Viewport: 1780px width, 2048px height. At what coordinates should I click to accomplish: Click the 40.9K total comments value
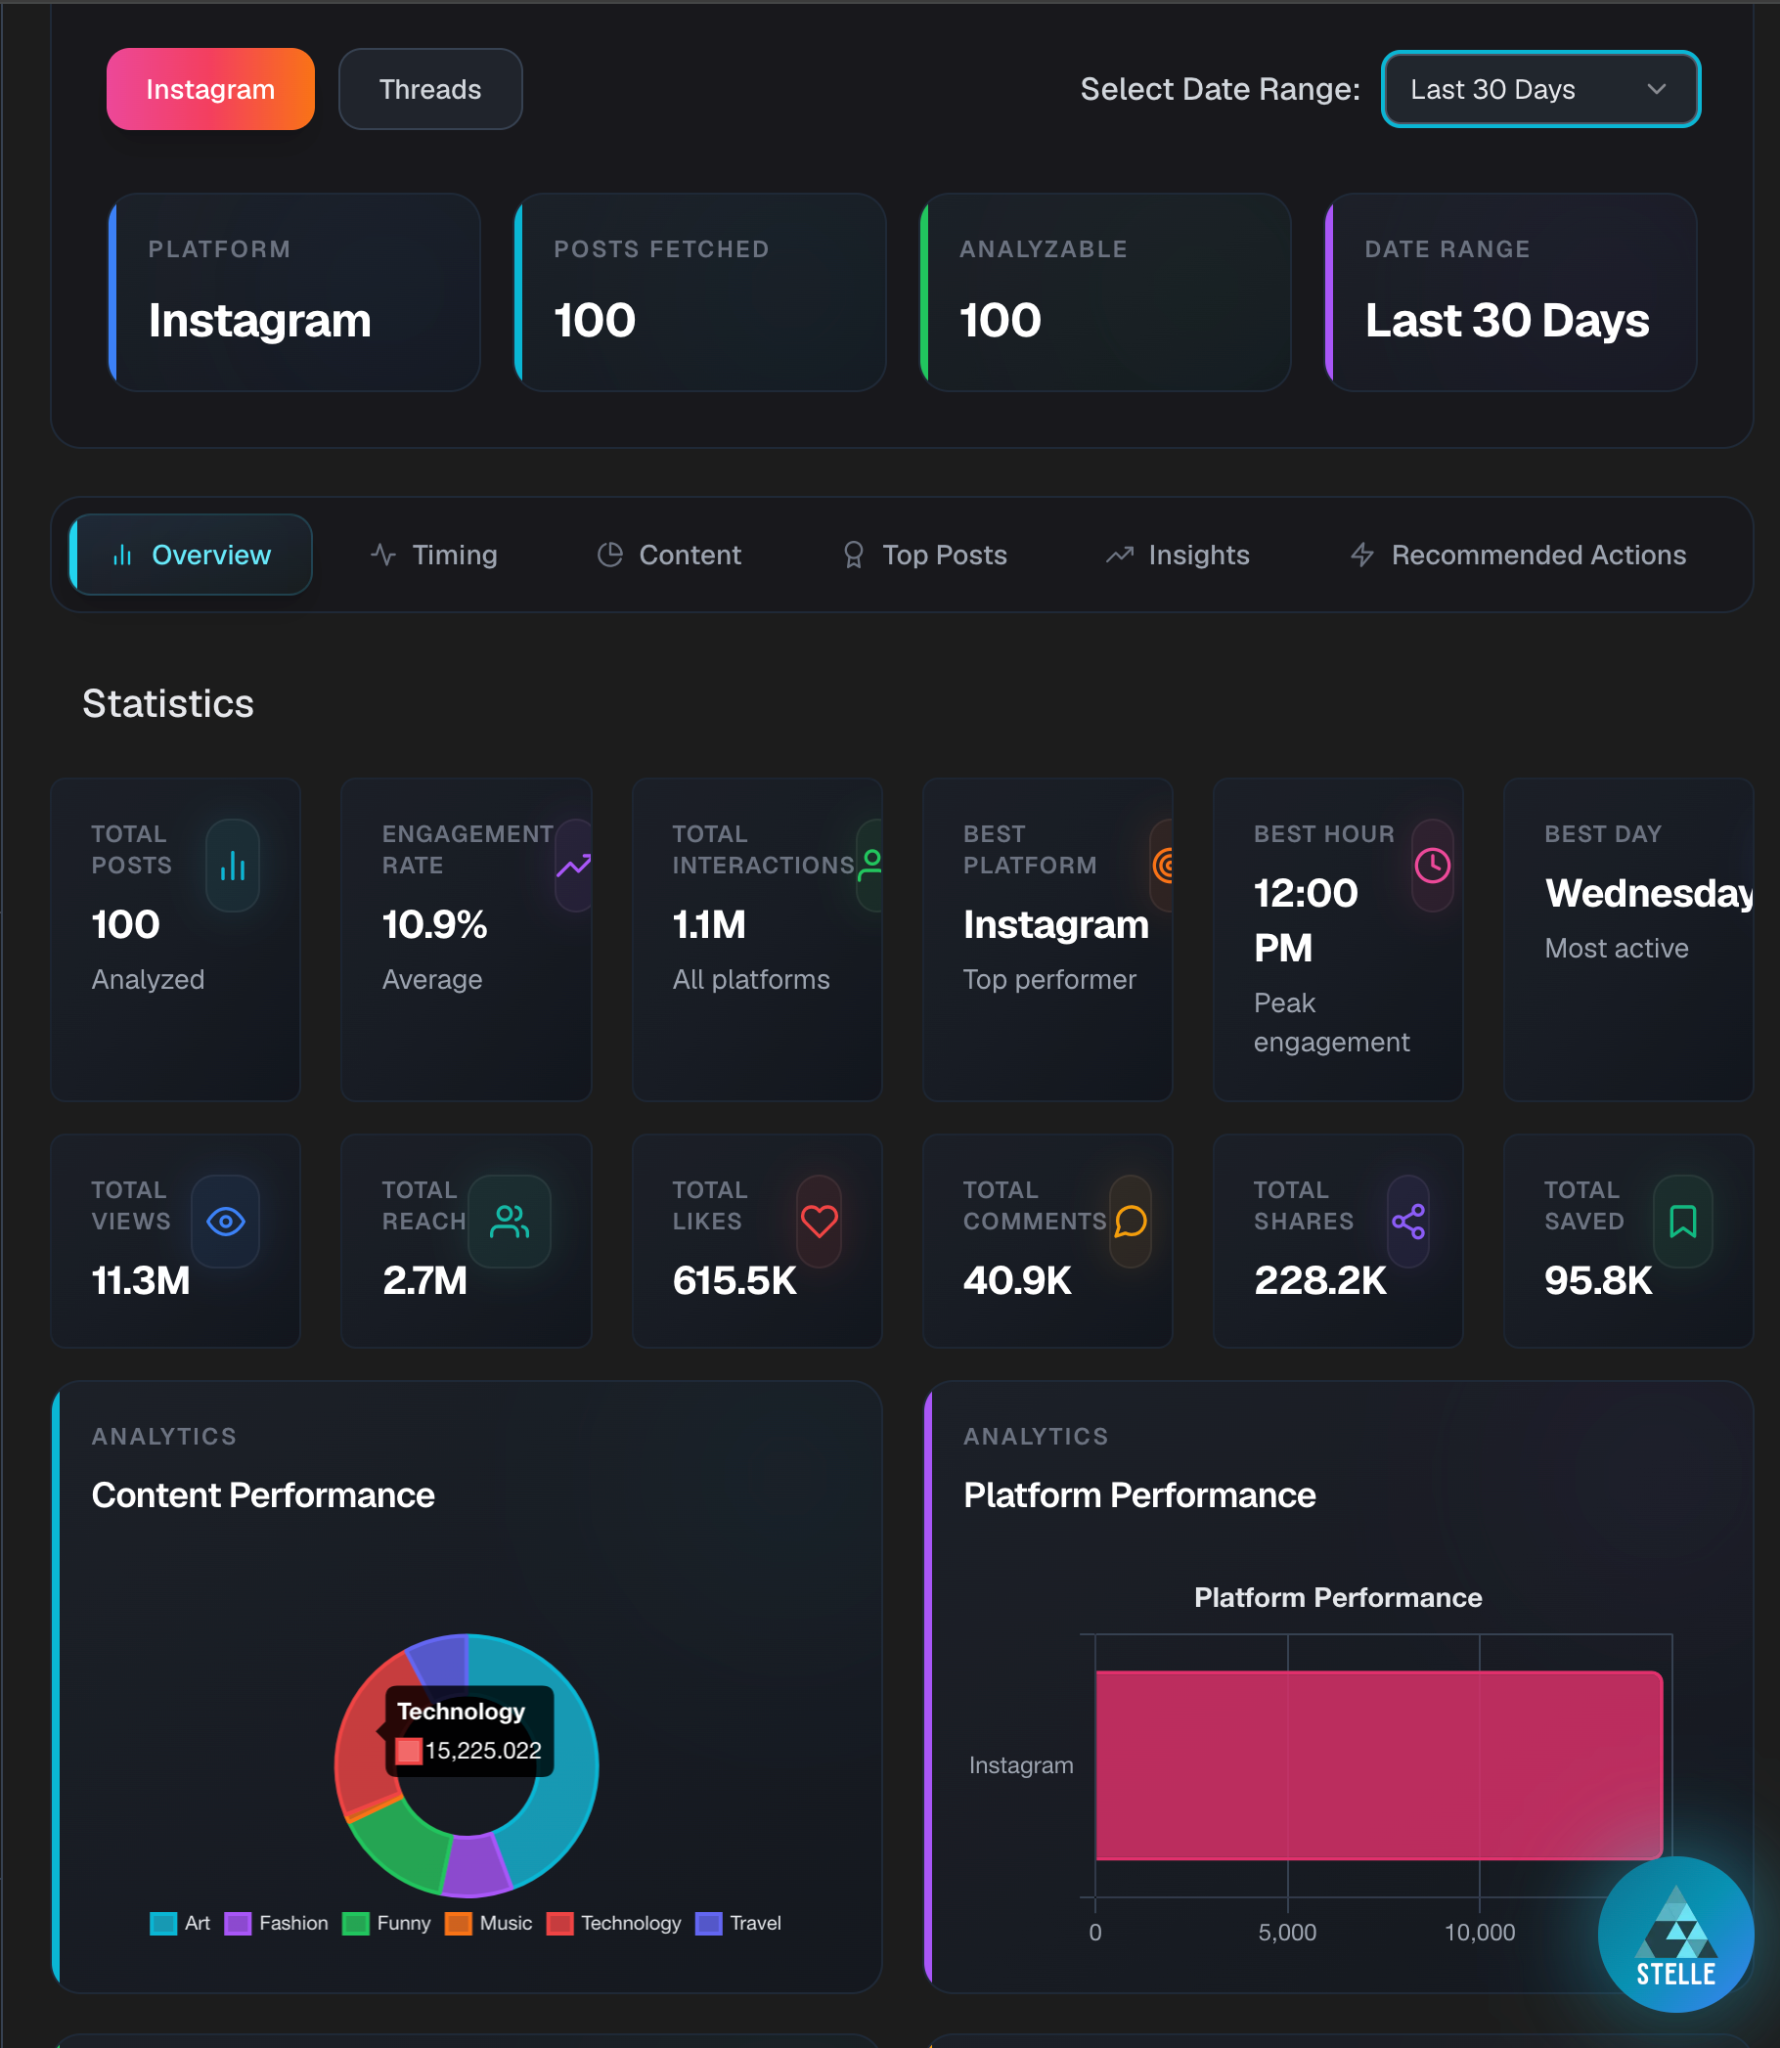[x=1017, y=1281]
